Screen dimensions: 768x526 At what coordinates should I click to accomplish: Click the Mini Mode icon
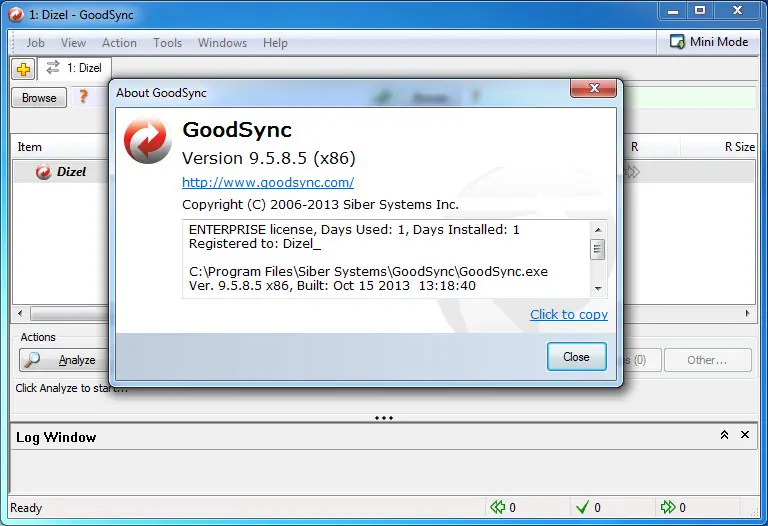(677, 42)
